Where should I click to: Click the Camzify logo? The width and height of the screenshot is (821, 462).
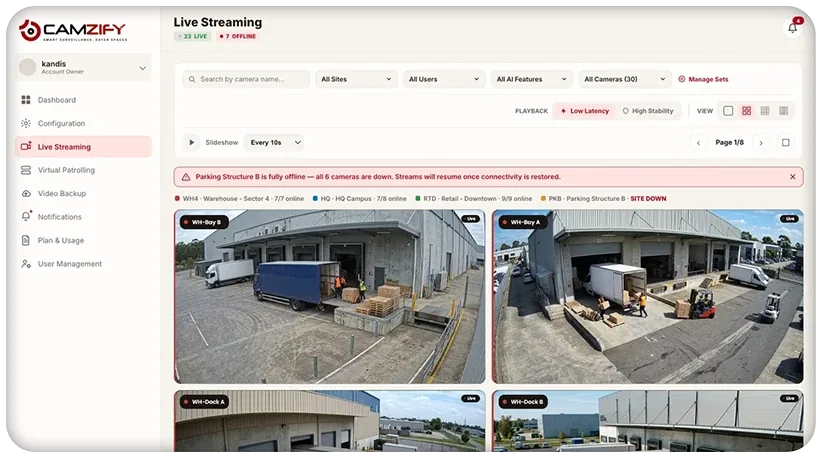(x=73, y=30)
